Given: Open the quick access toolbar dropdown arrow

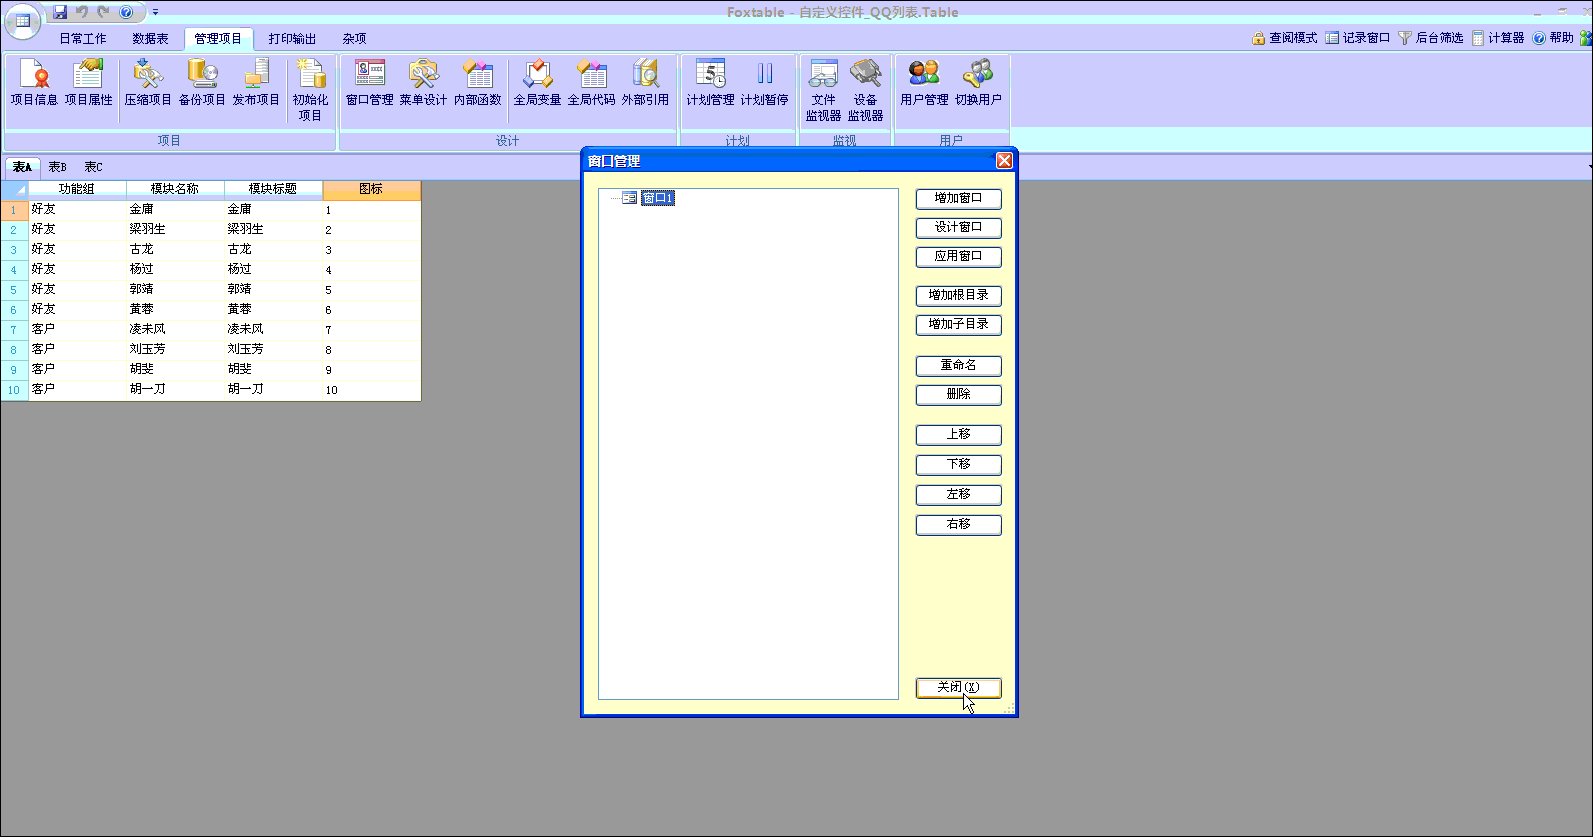Looking at the screenshot, I should [x=155, y=12].
